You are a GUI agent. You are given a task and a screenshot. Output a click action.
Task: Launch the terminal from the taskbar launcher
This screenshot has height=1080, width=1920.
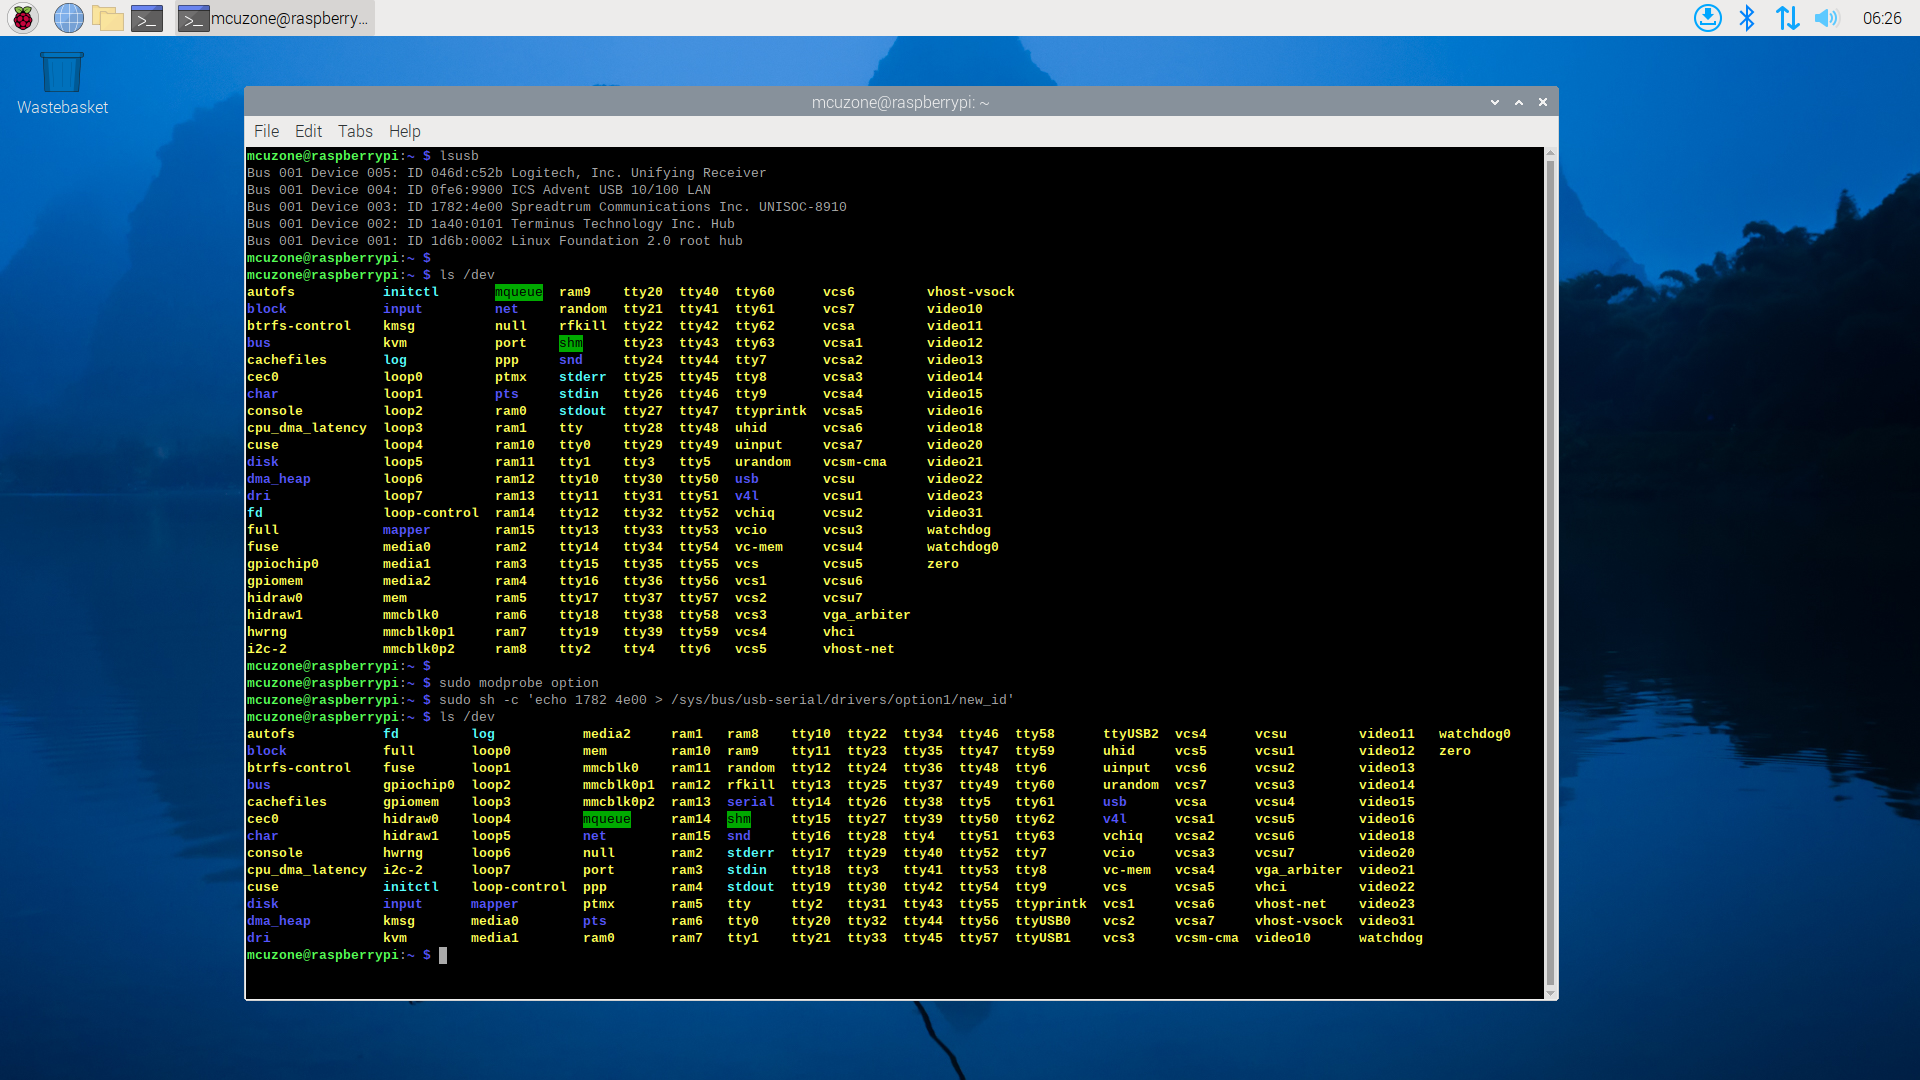[147, 18]
